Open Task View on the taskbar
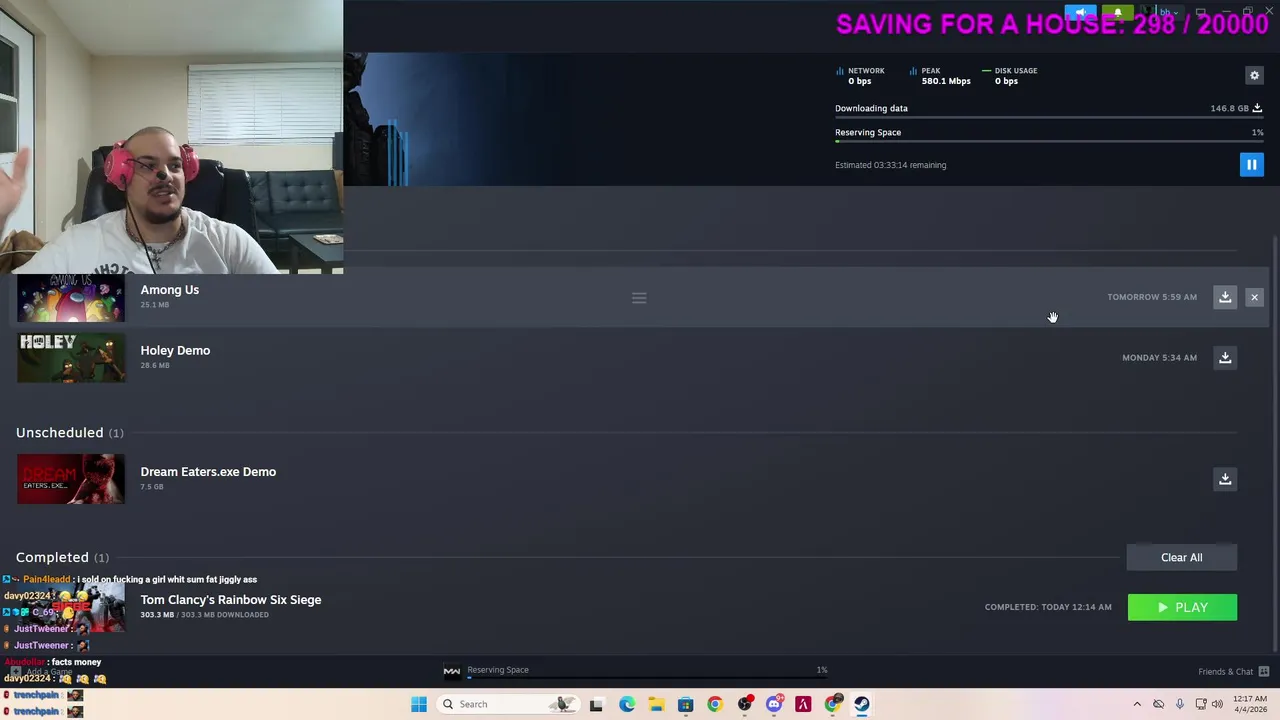 [x=596, y=704]
